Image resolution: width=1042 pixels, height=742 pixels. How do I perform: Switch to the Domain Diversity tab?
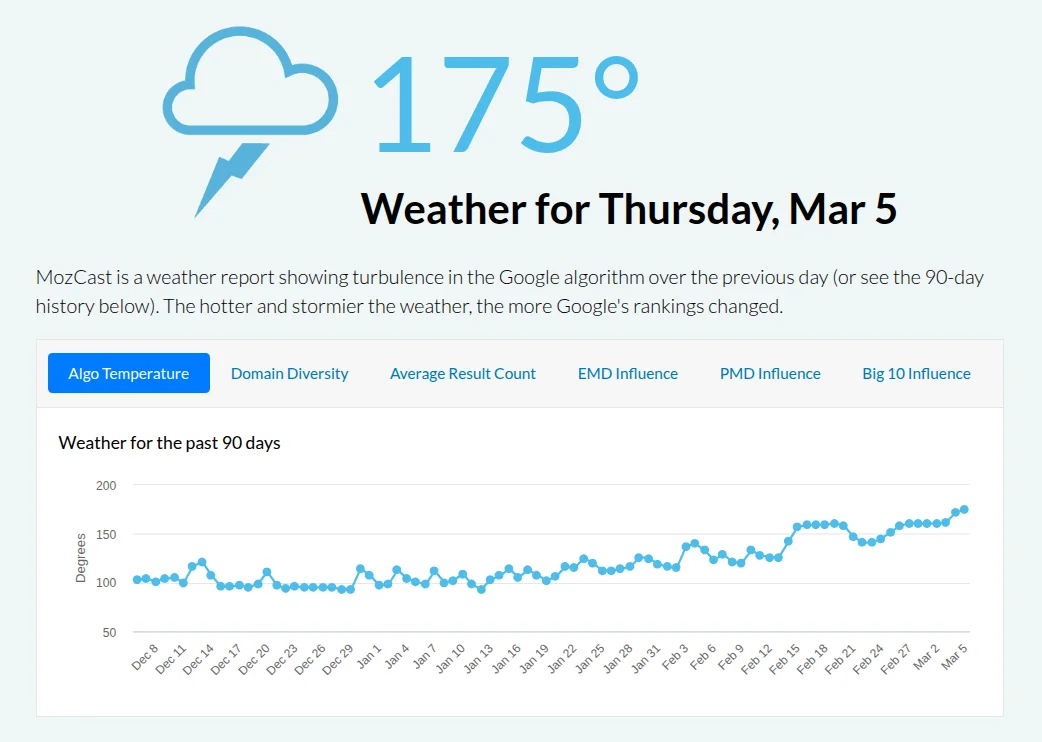[290, 373]
